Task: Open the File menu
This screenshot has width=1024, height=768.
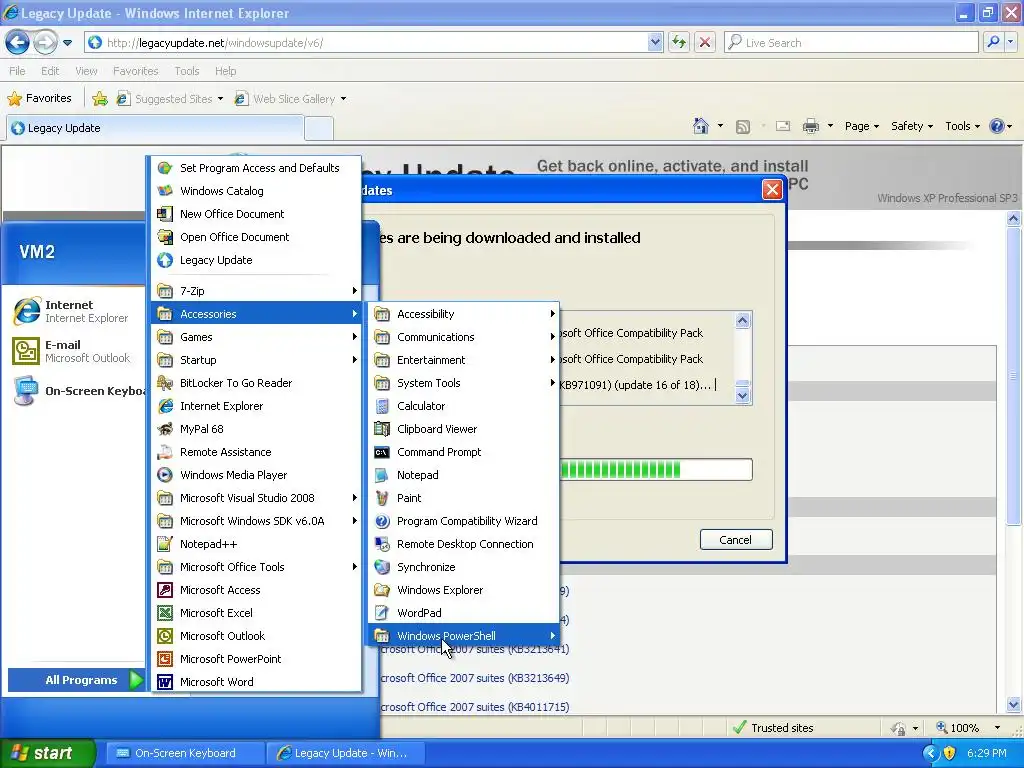Action: [x=17, y=71]
